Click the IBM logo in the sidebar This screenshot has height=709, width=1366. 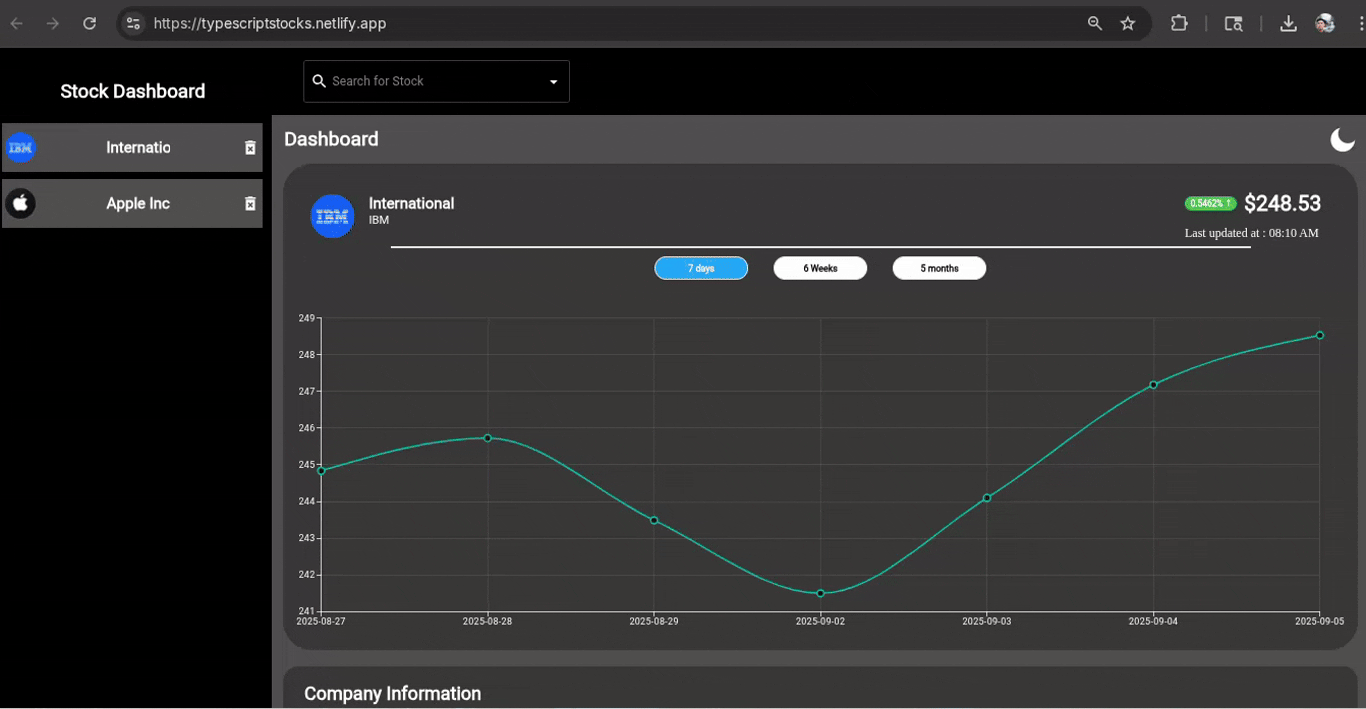coord(20,147)
